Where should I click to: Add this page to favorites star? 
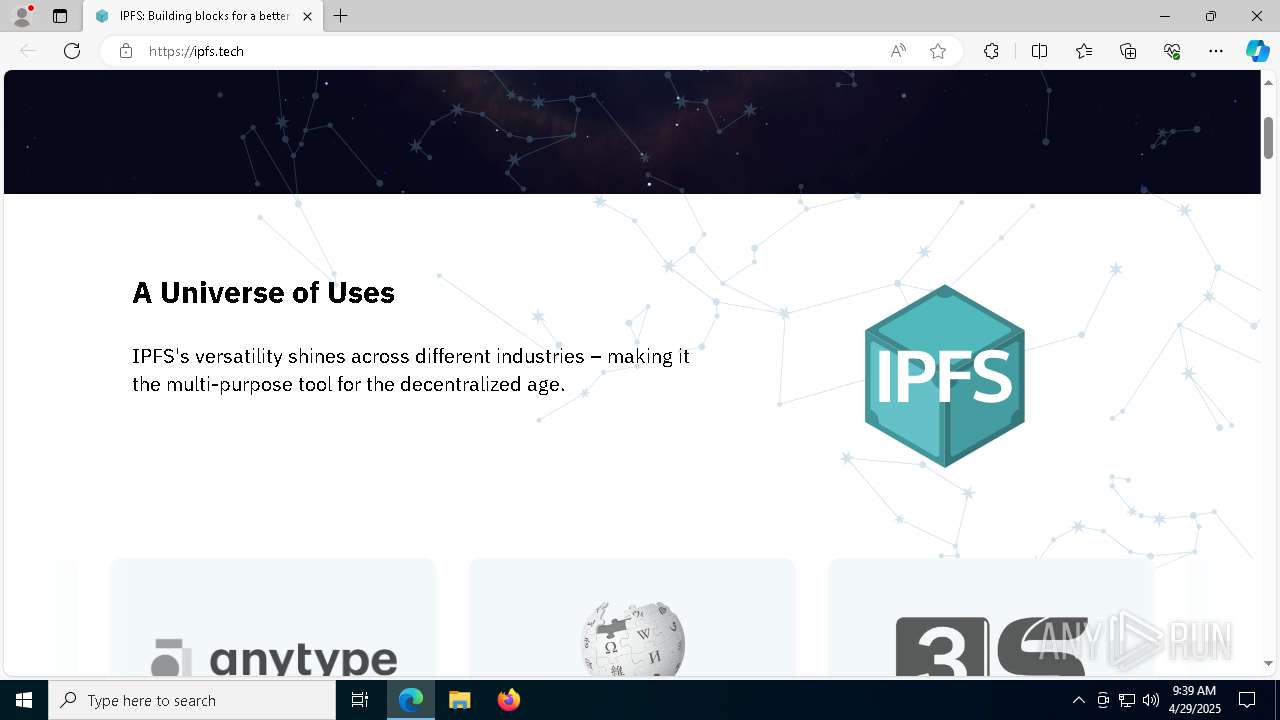938,51
